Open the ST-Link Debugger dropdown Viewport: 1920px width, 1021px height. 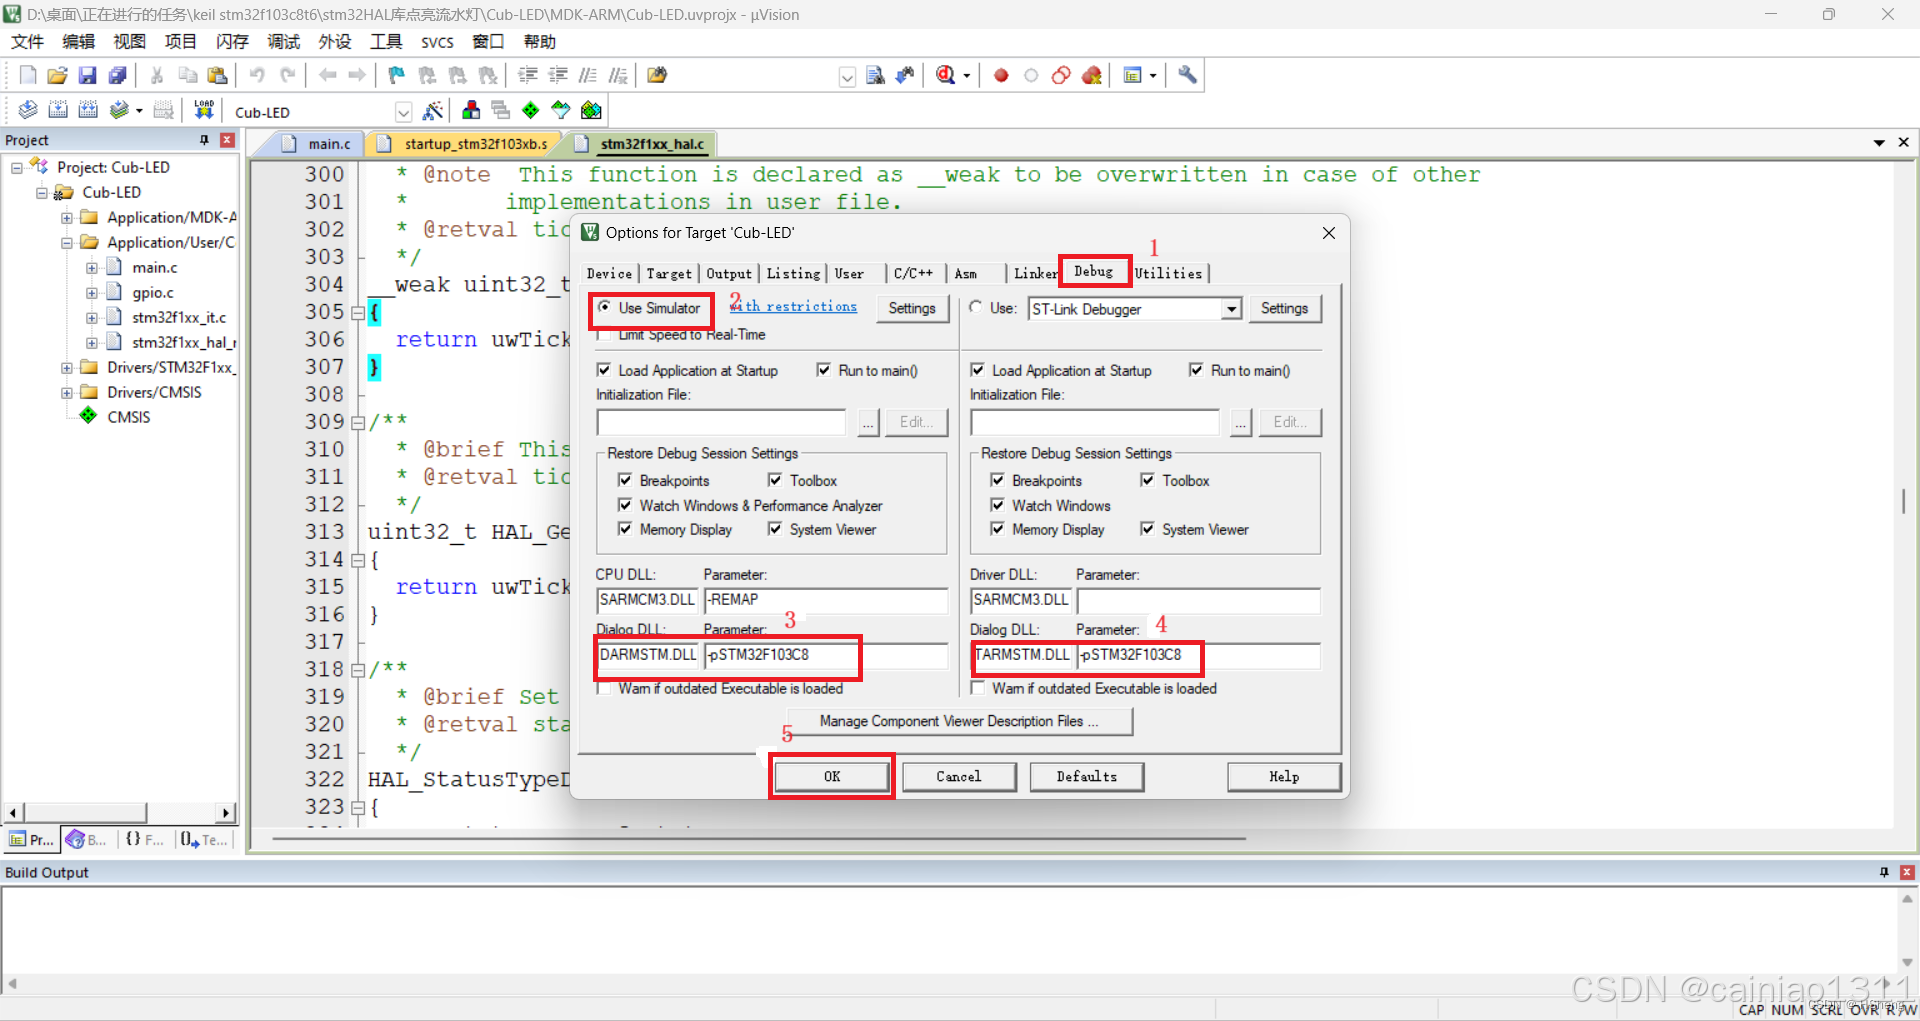pyautogui.click(x=1231, y=309)
